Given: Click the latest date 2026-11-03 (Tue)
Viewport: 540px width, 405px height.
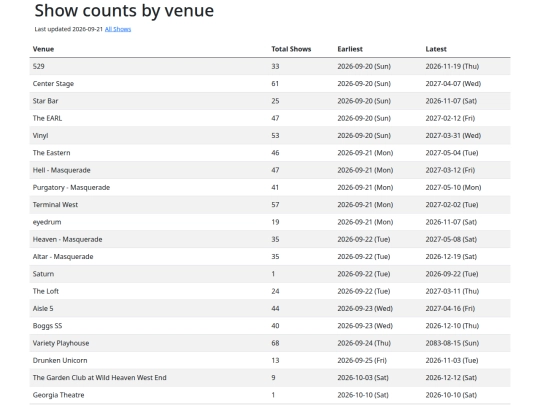Looking at the screenshot, I should click(x=452, y=360).
